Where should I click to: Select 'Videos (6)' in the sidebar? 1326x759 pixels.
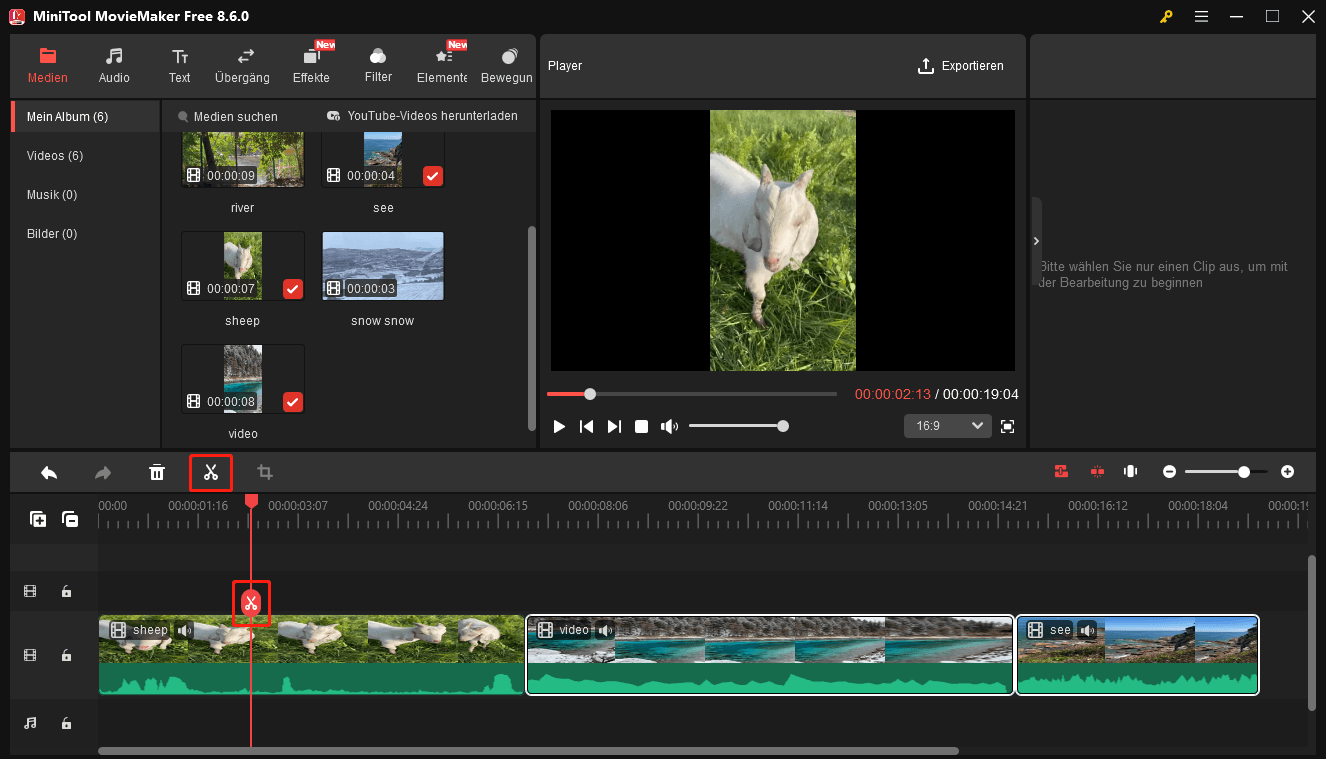(x=57, y=155)
